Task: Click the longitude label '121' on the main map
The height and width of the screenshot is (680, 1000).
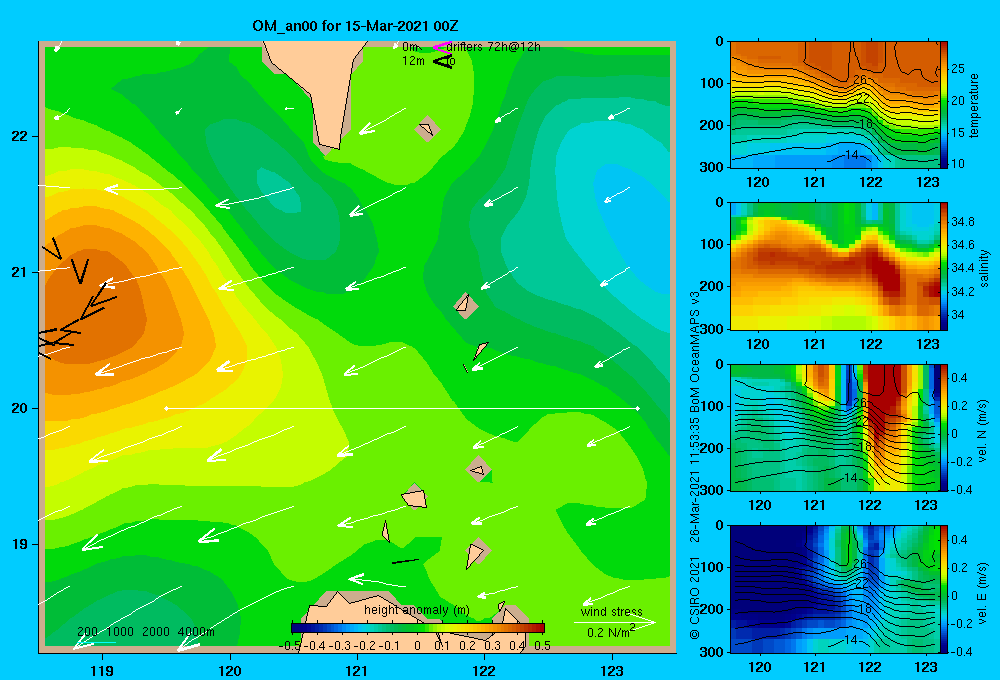Action: coord(357,670)
